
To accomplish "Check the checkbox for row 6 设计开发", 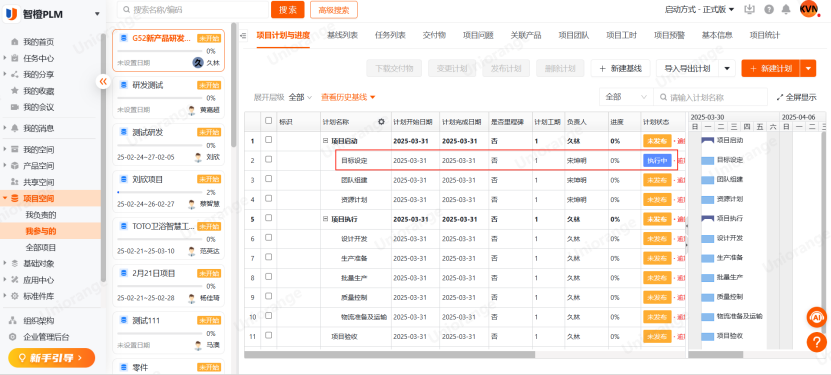I will point(269,238).
